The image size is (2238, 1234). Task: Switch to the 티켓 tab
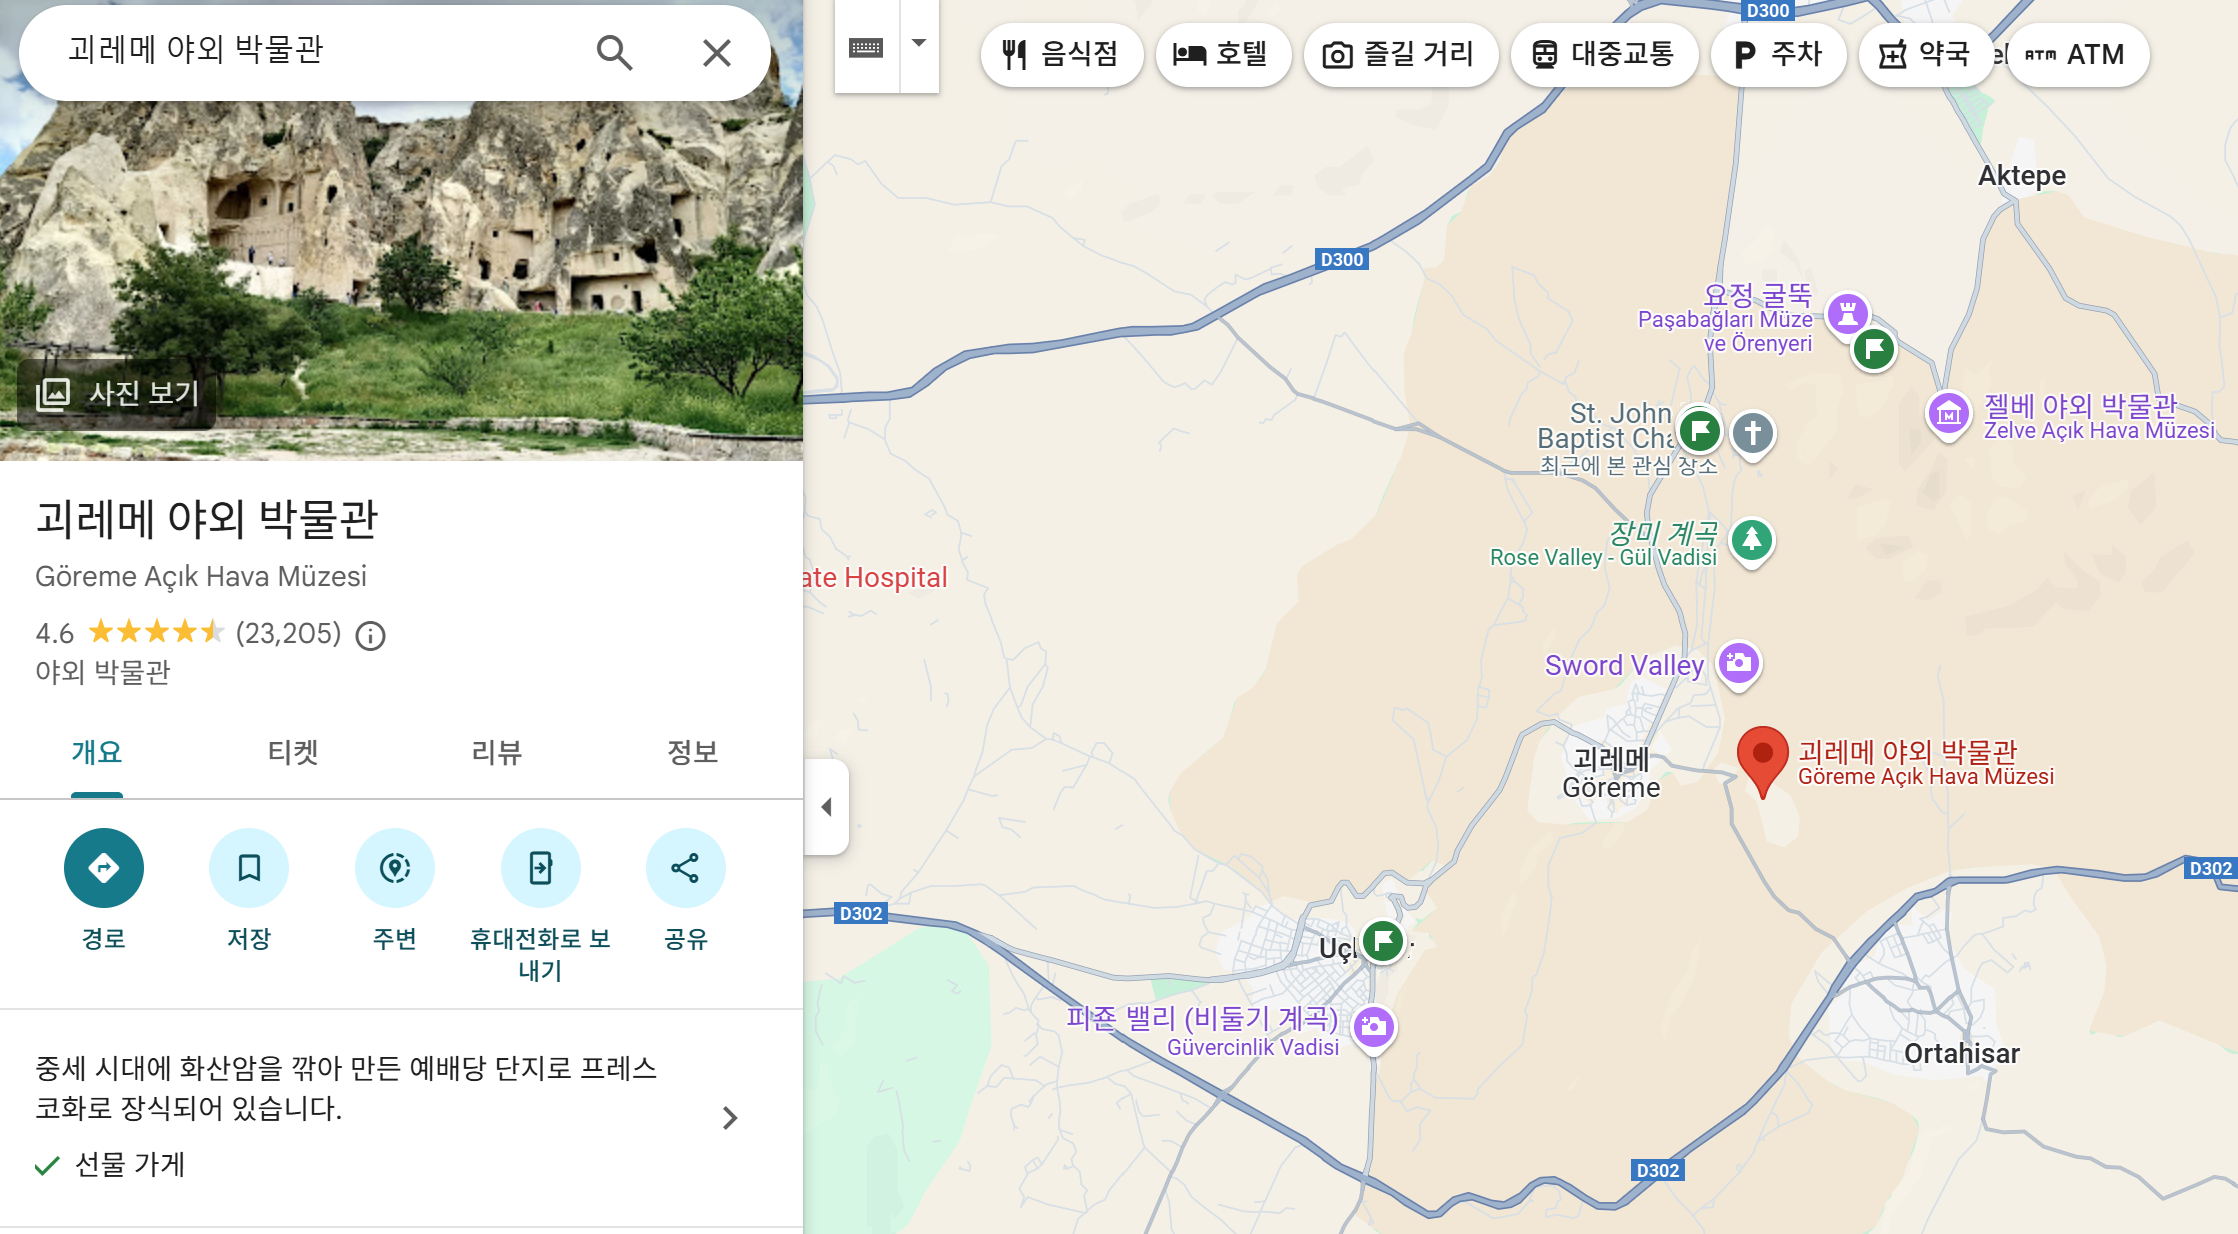pos(293,752)
